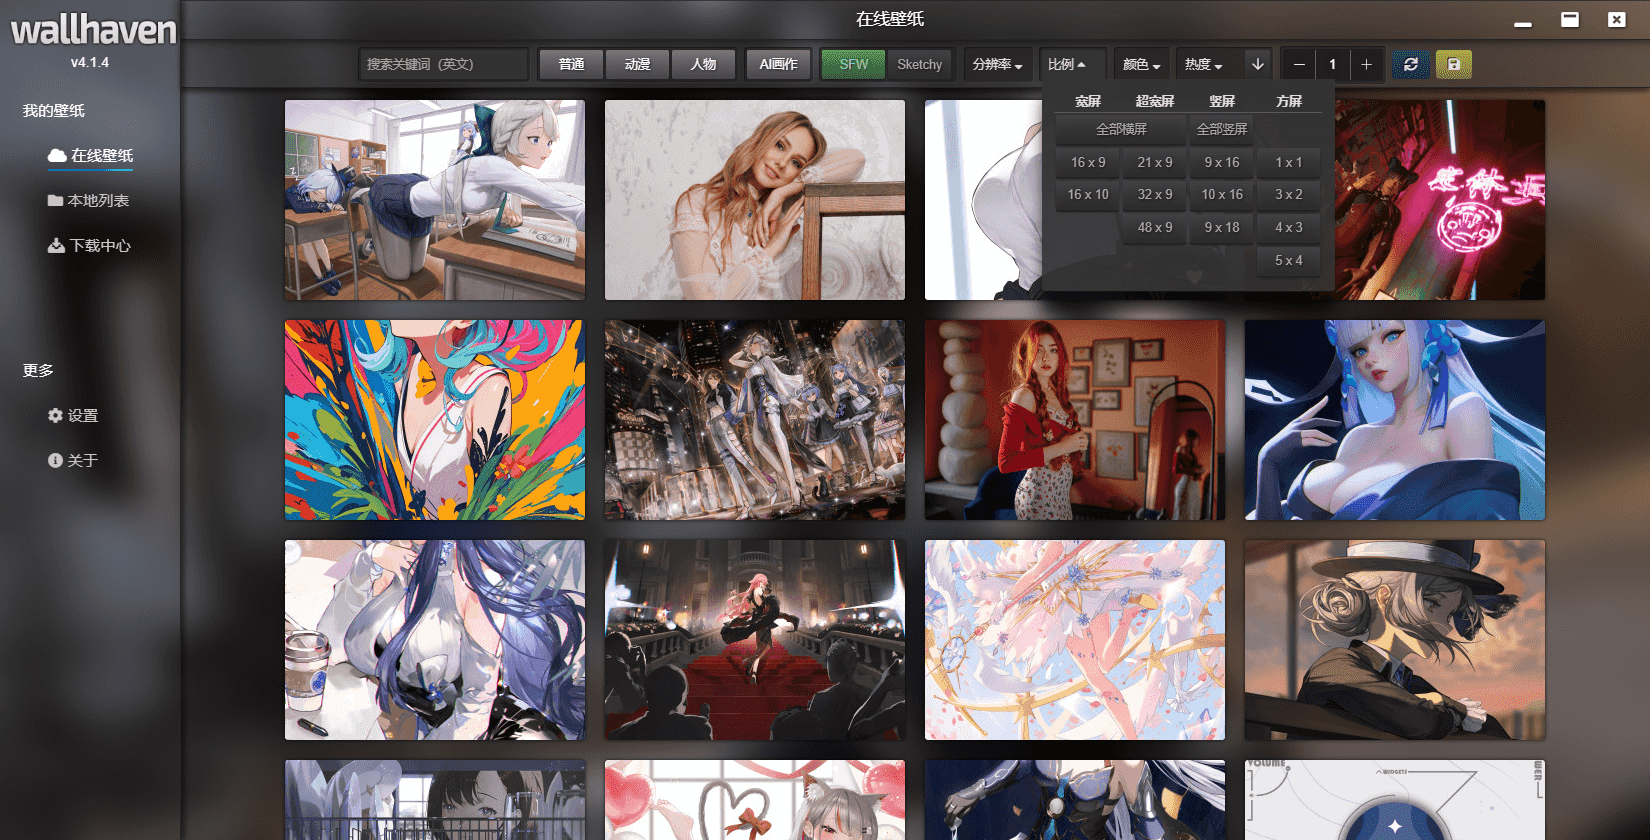Toggle the AI画作 filter
This screenshot has height=840, width=1650.
click(x=778, y=64)
